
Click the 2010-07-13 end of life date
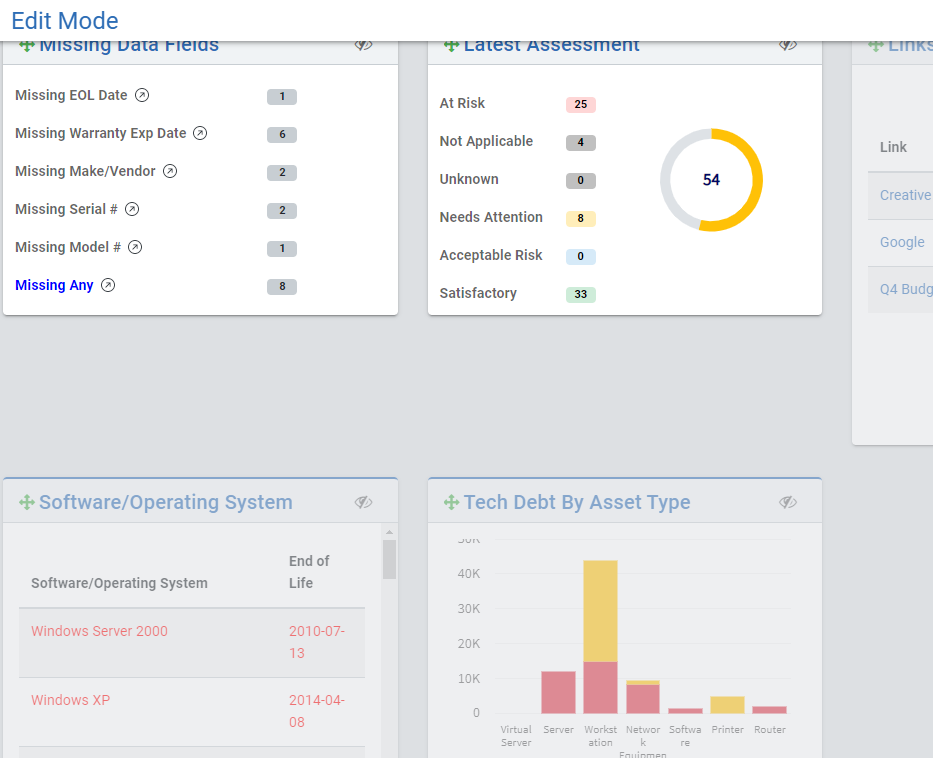tap(317, 642)
